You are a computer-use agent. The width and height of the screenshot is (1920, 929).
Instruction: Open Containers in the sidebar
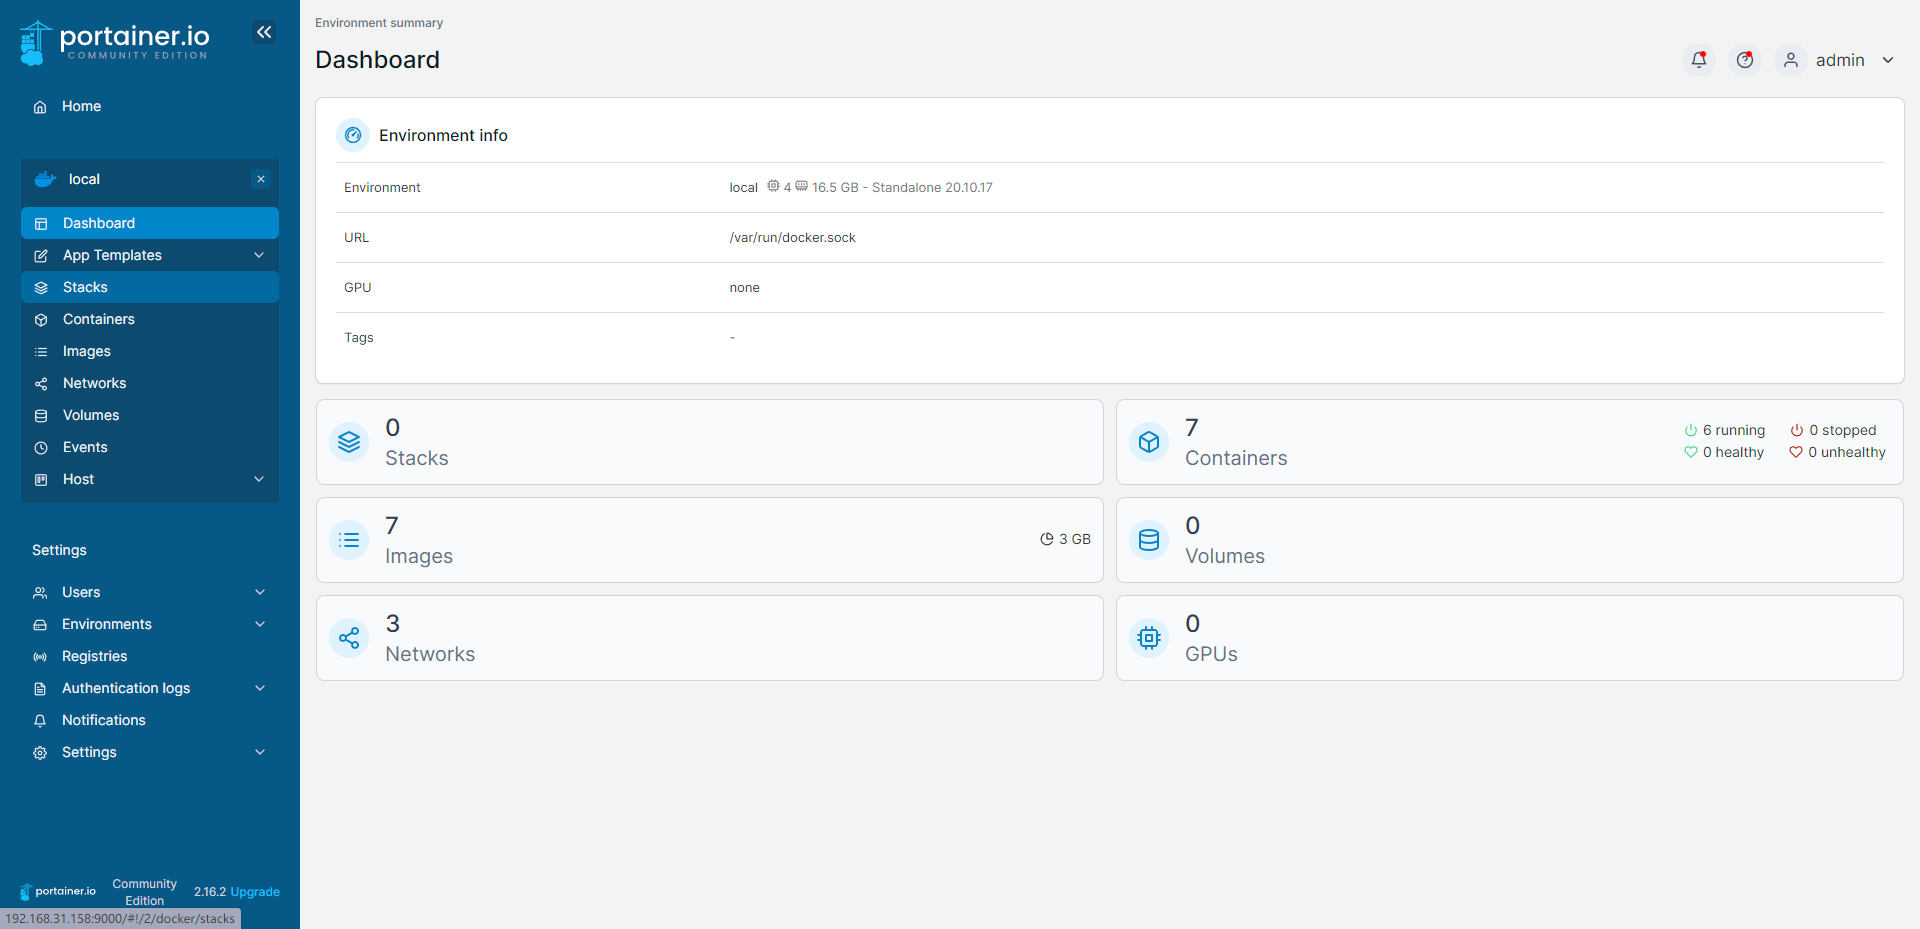pos(150,319)
